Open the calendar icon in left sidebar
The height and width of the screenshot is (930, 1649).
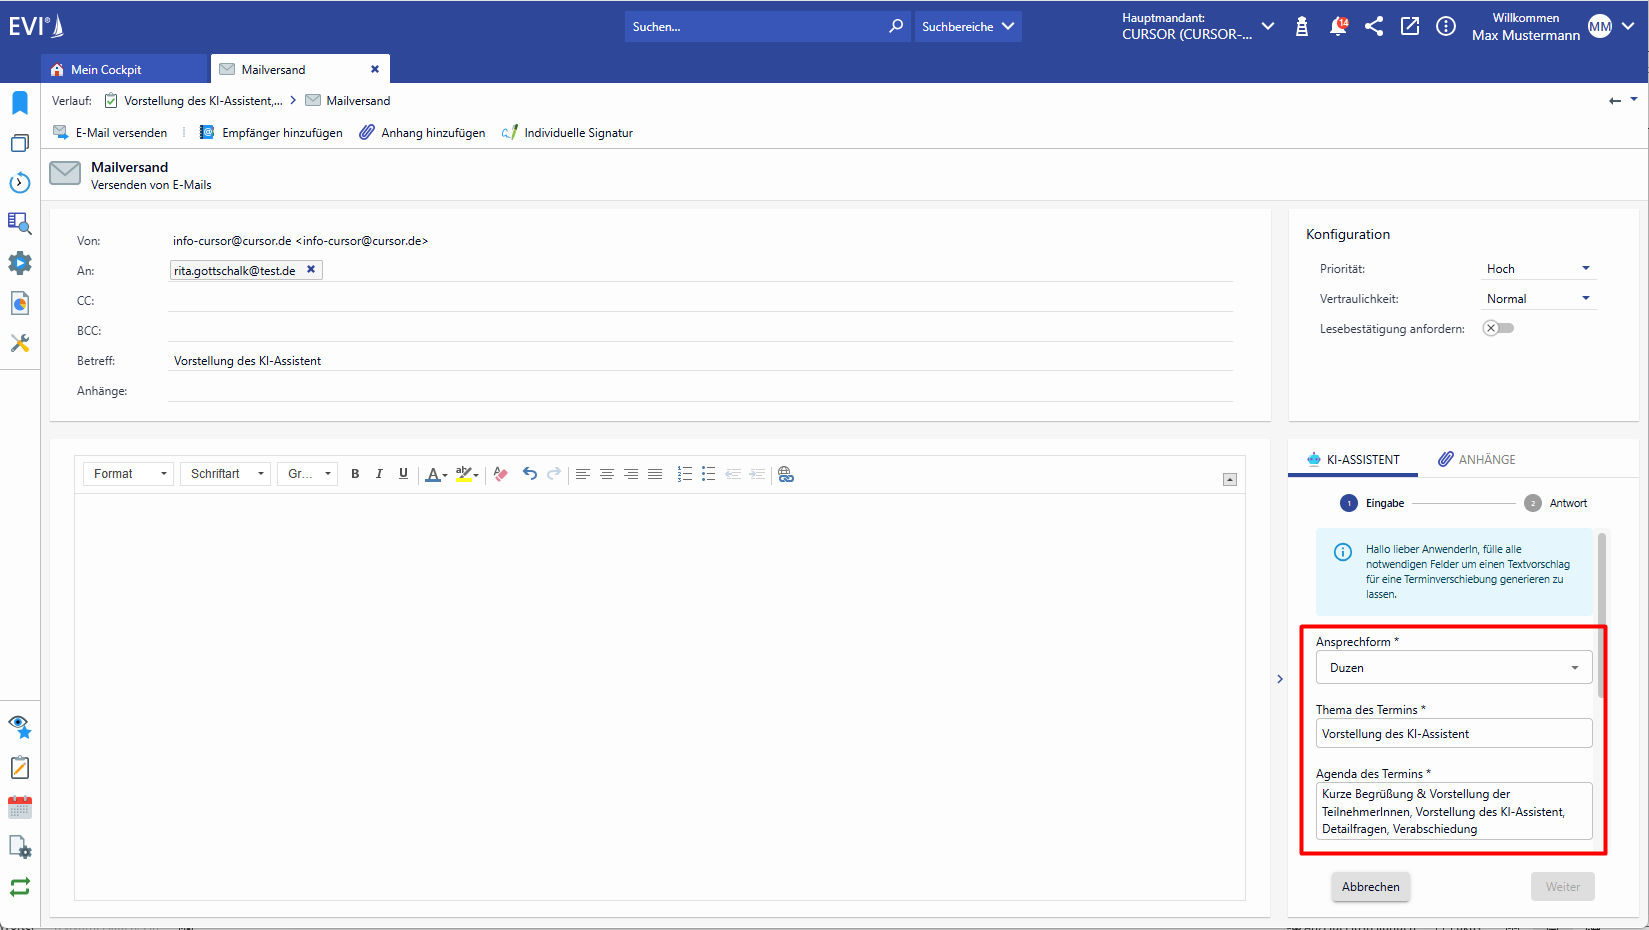20,807
